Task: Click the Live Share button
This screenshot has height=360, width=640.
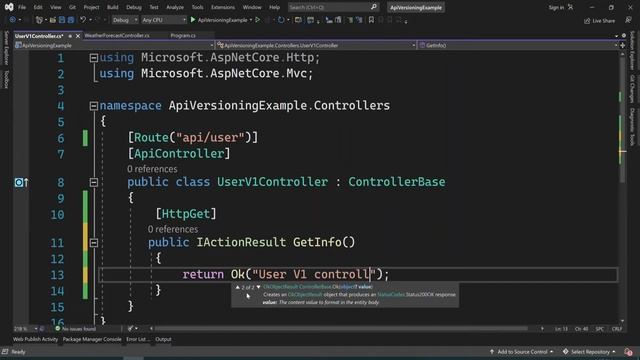Action: tap(600, 20)
